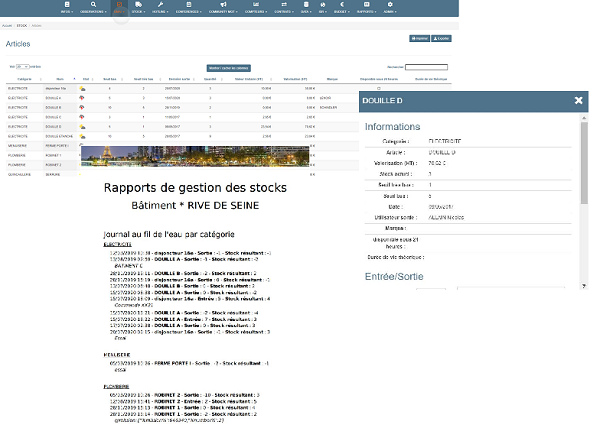Select the 'DOUILLE ETANCHE' article name

click(x=59, y=136)
